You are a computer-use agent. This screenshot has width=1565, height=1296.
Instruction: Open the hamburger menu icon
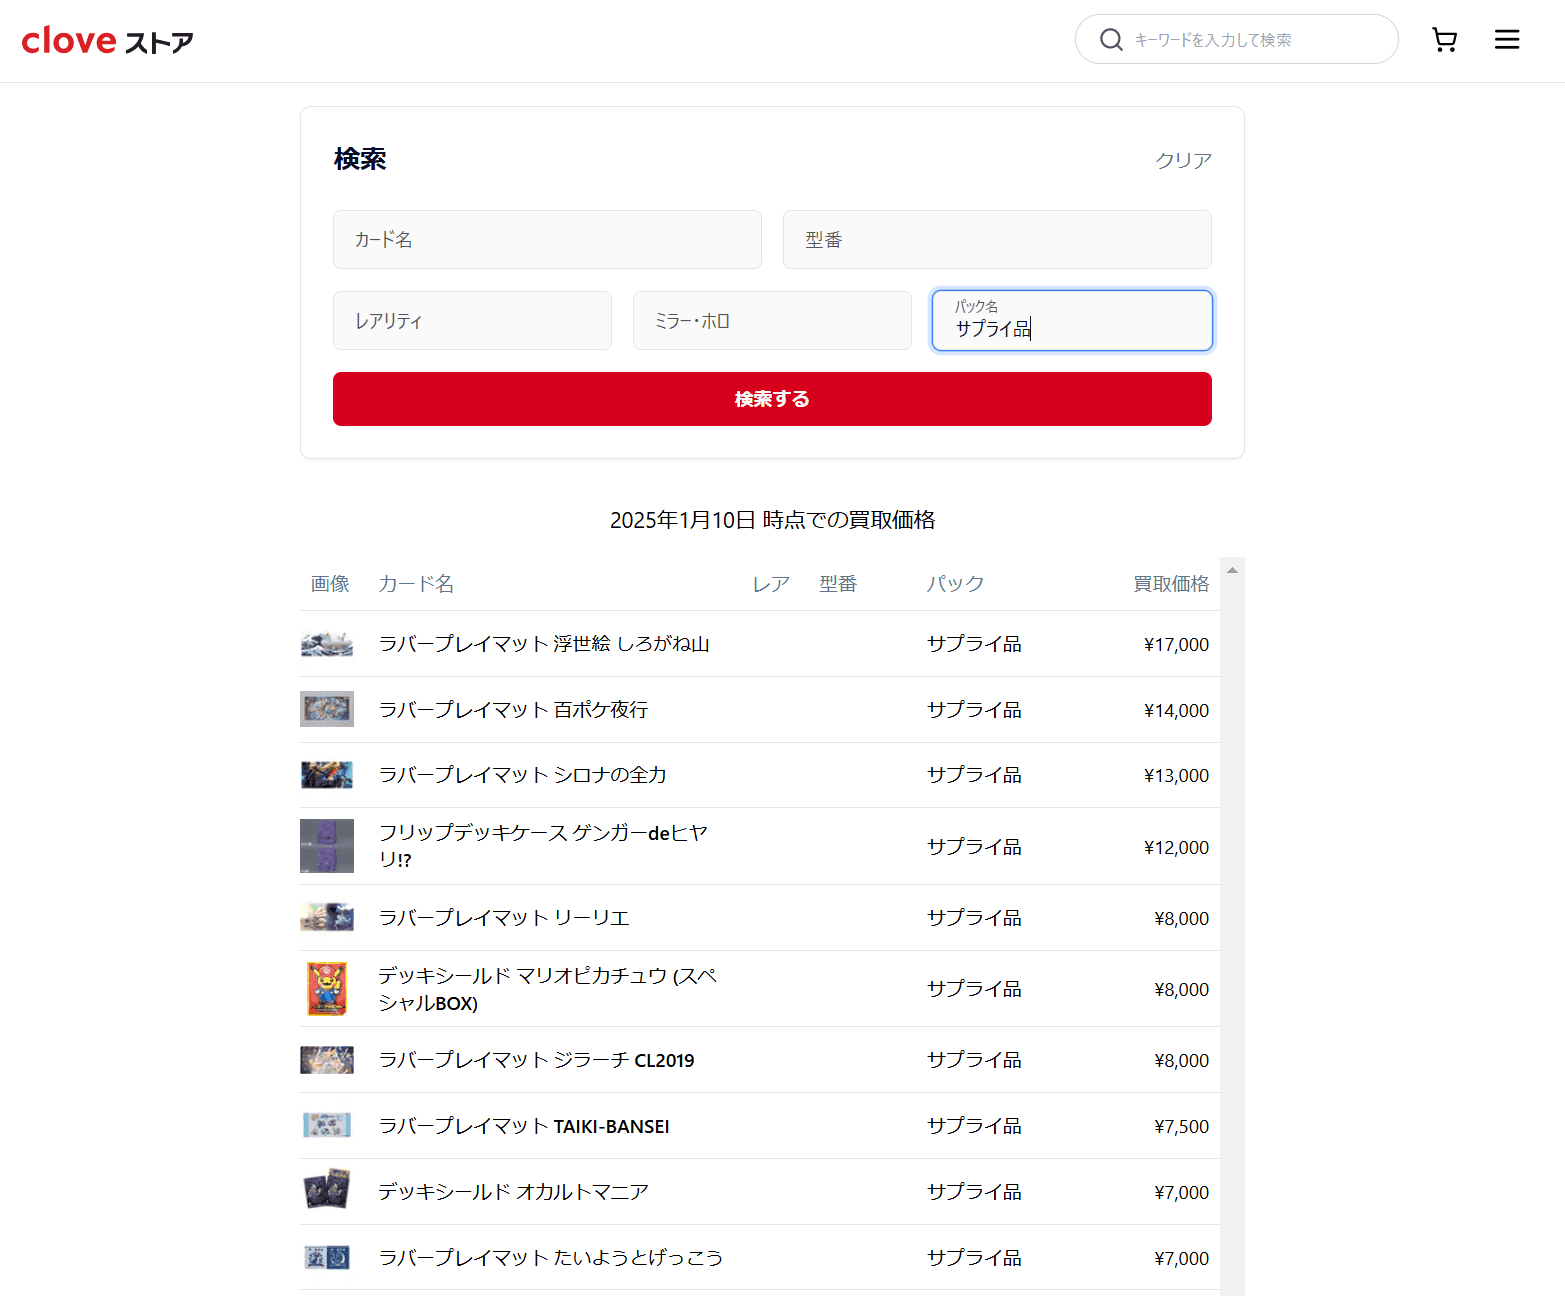tap(1506, 40)
